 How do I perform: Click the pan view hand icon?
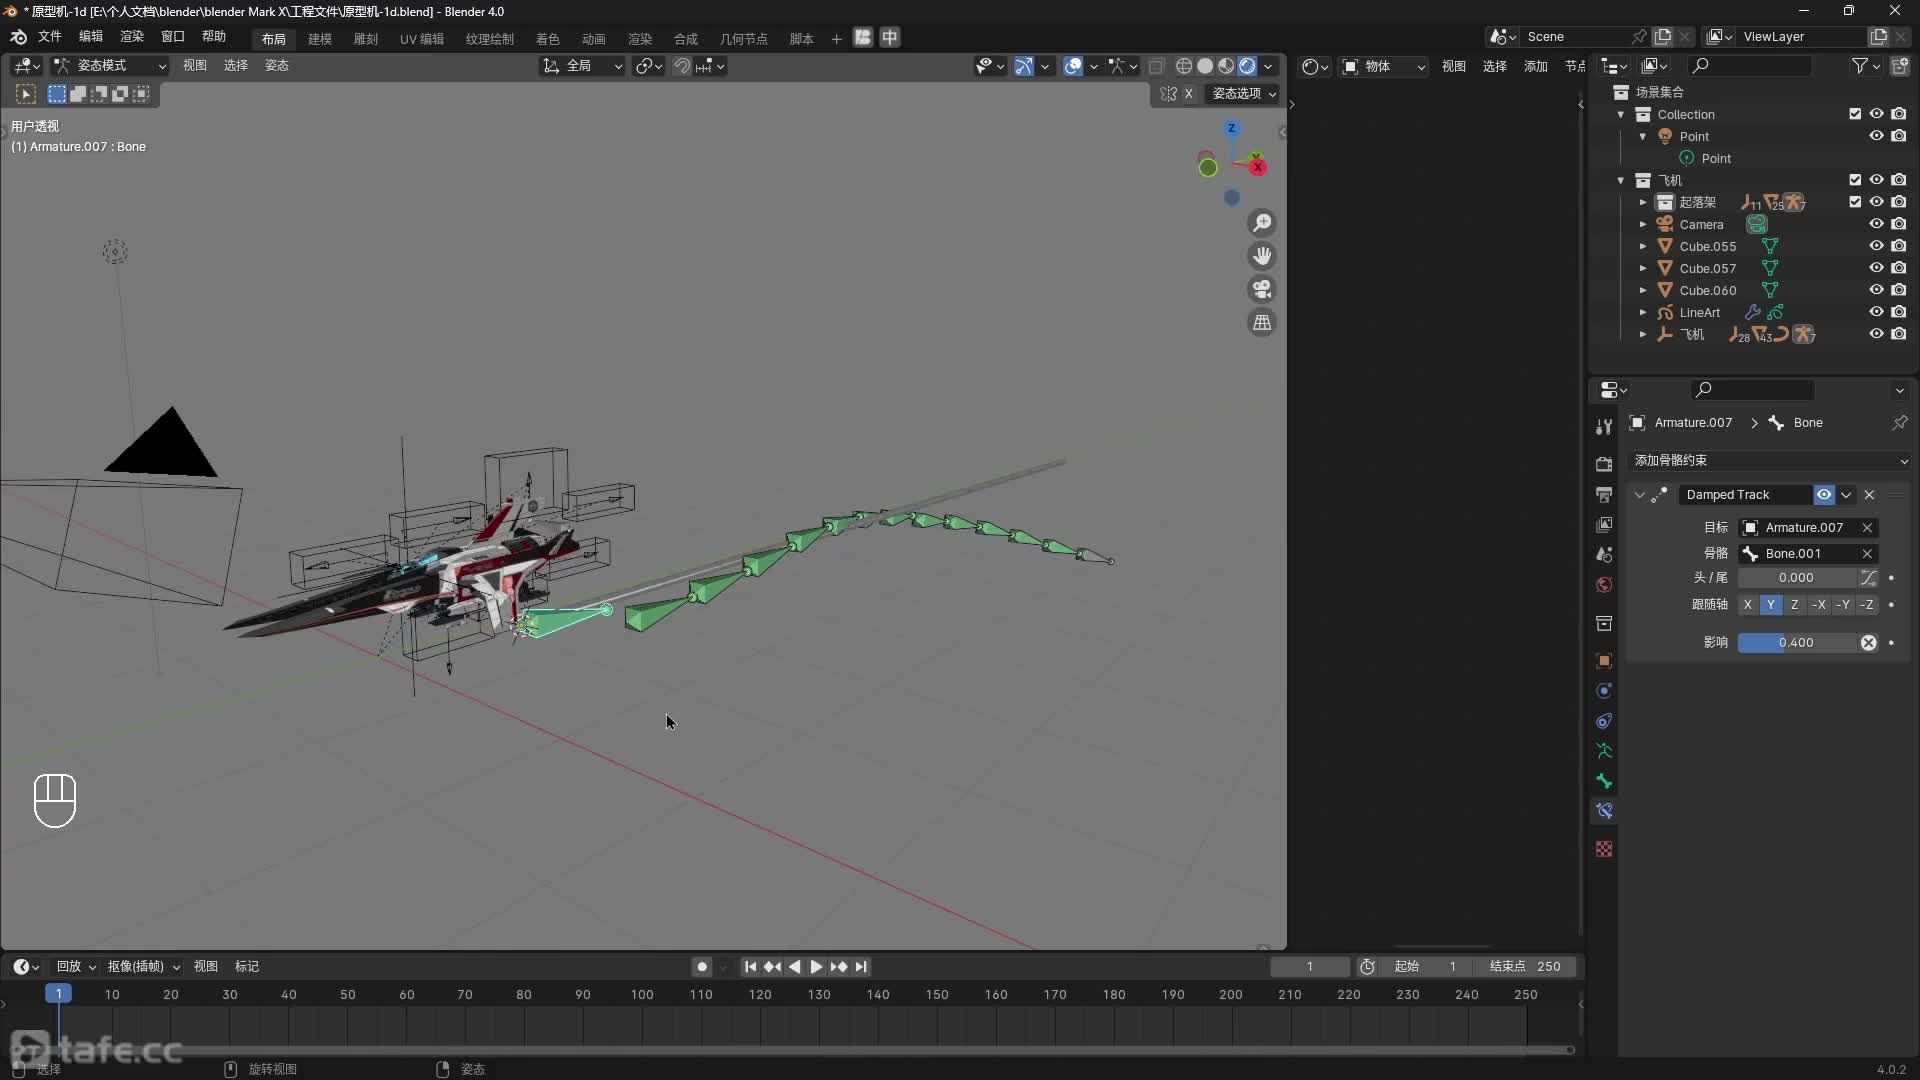[1262, 256]
